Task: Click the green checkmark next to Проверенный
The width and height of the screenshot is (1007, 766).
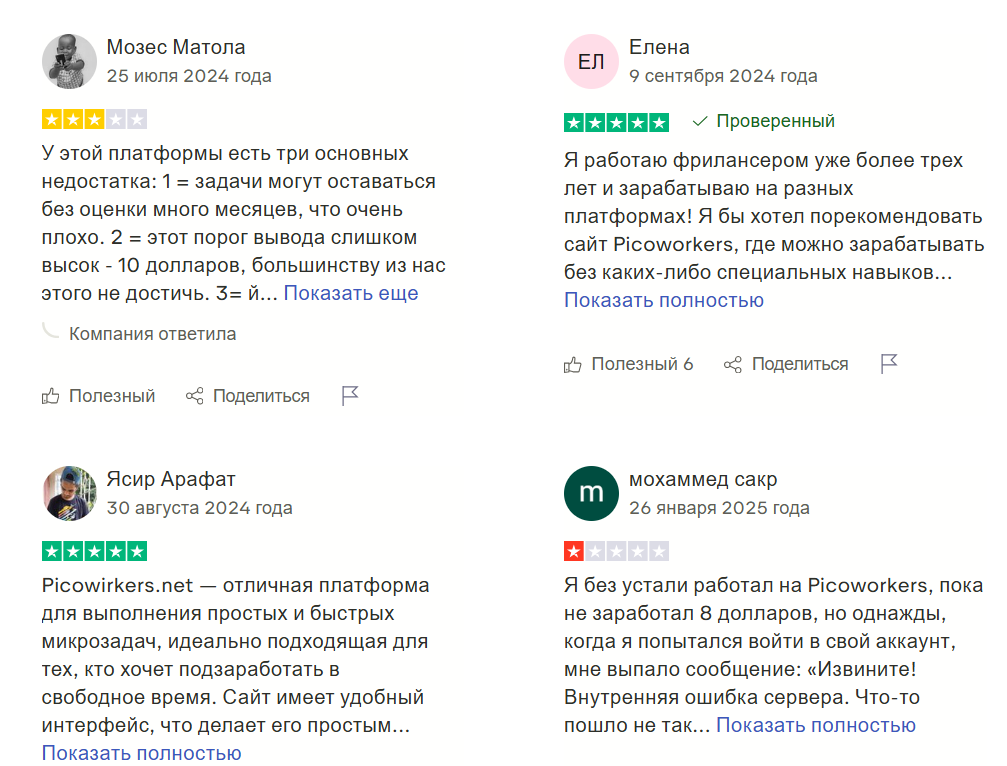Action: (700, 121)
